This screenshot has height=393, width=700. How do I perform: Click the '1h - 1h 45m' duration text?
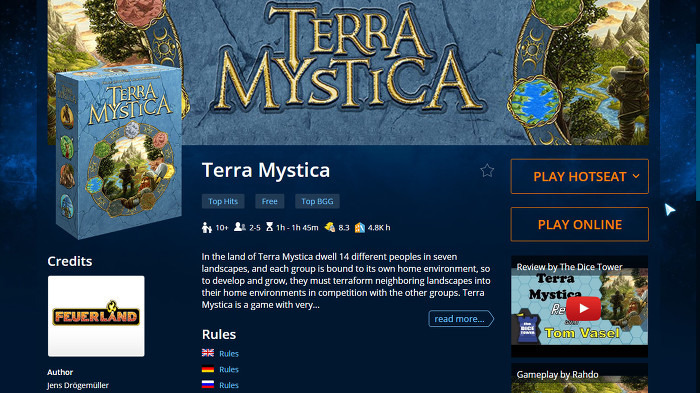(x=297, y=228)
